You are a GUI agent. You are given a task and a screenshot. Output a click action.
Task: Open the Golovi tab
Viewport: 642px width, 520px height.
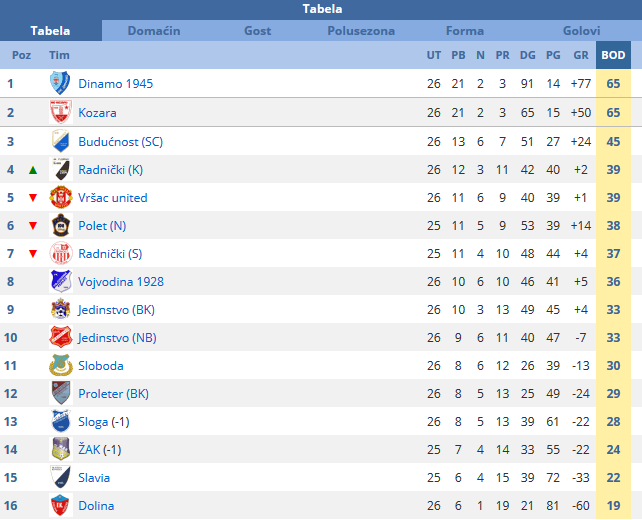point(581,31)
